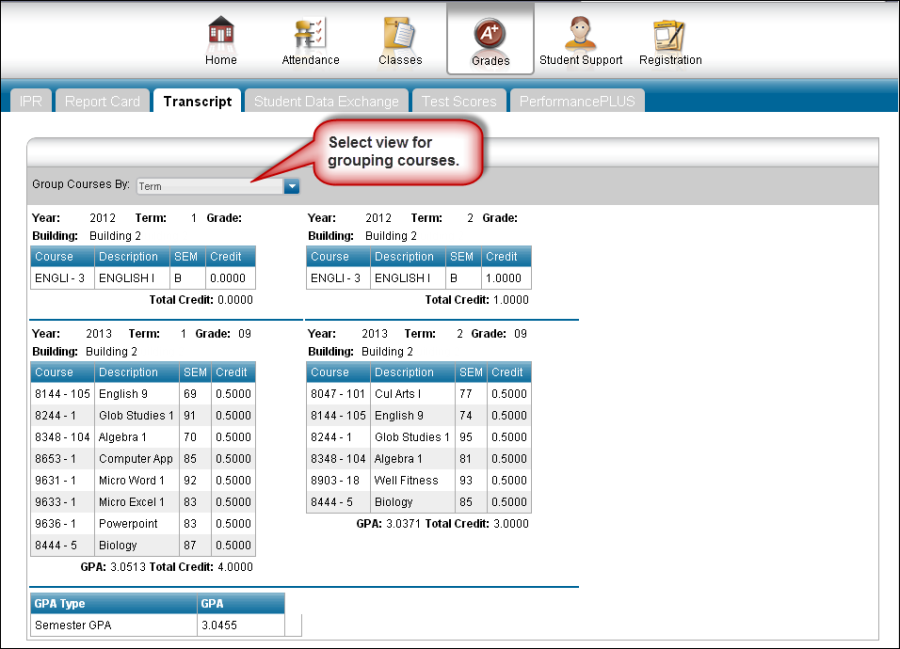Screen dimensions: 900x649
Task: Click the Term field in Group Courses By
Action: coord(209,186)
